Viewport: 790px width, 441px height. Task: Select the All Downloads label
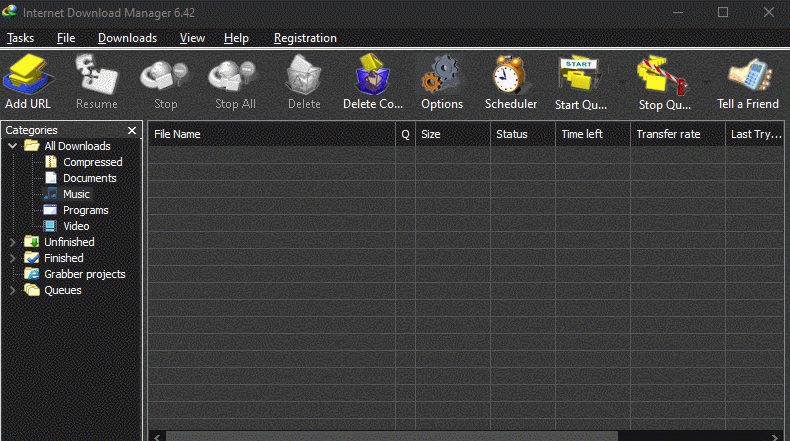(x=77, y=146)
